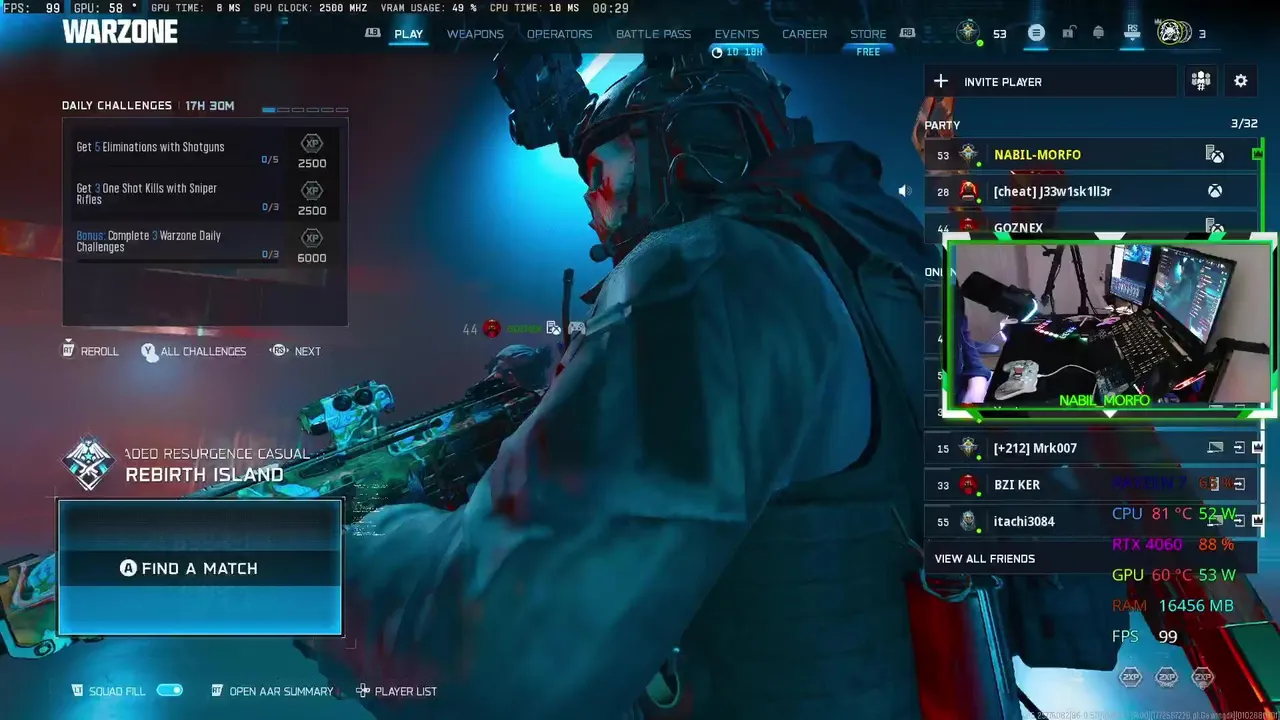Click REROLL challenge
The height and width of the screenshot is (720, 1280).
point(90,351)
